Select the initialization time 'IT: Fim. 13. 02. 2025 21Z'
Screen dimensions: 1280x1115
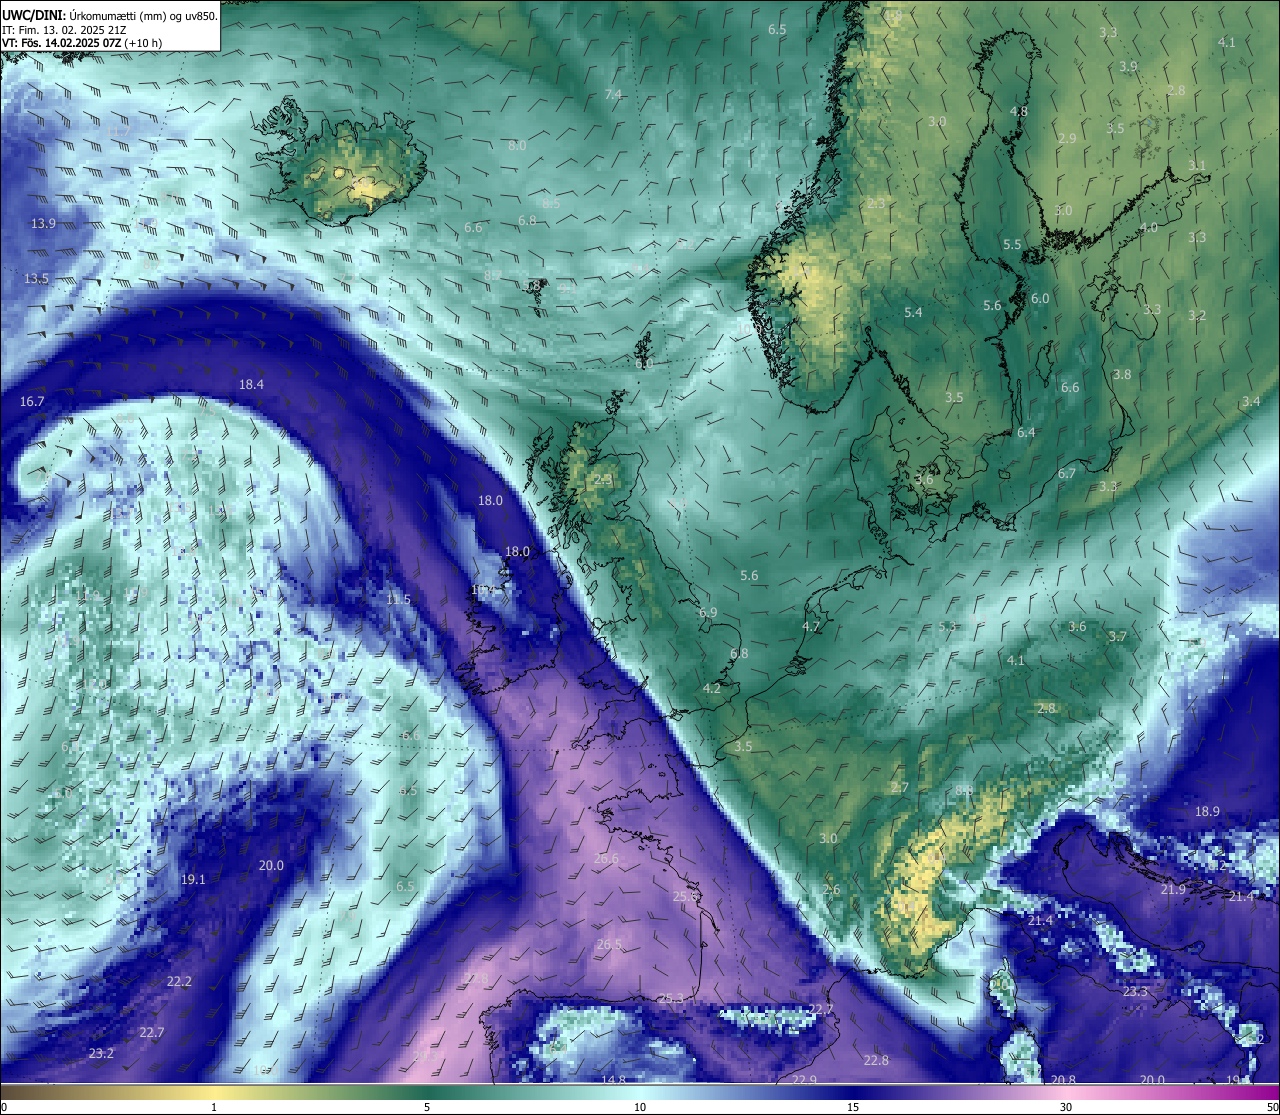(64, 30)
